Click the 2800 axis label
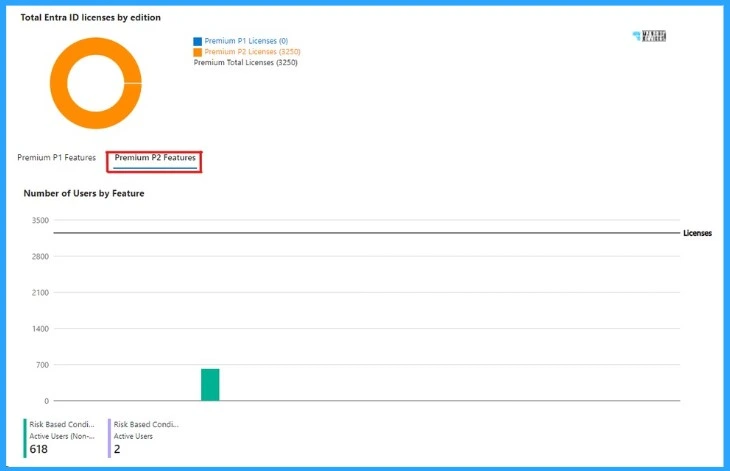This screenshot has height=471, width=730. point(40,256)
